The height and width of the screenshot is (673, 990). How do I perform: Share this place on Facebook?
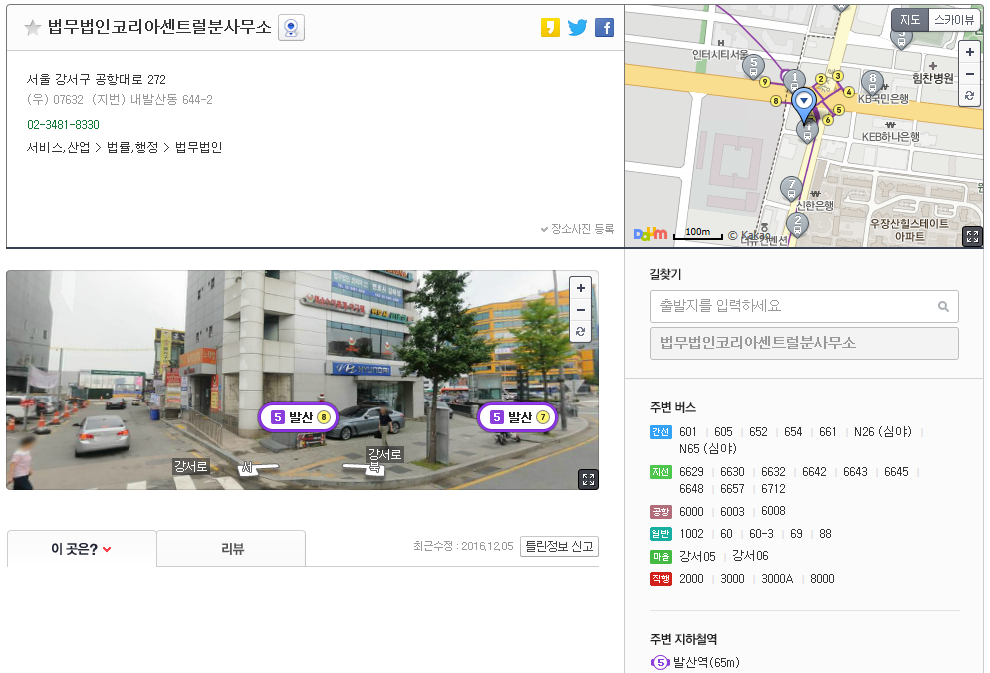(604, 27)
